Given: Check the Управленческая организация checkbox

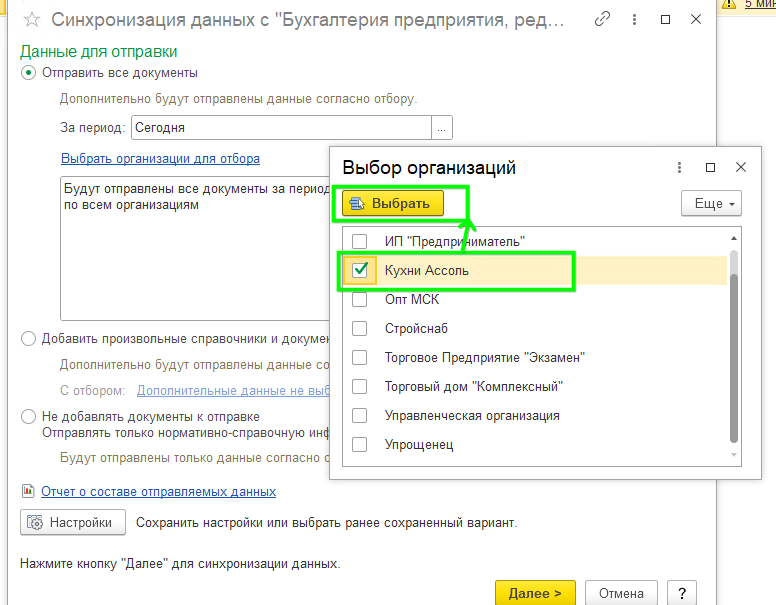Looking at the screenshot, I should coord(359,415).
